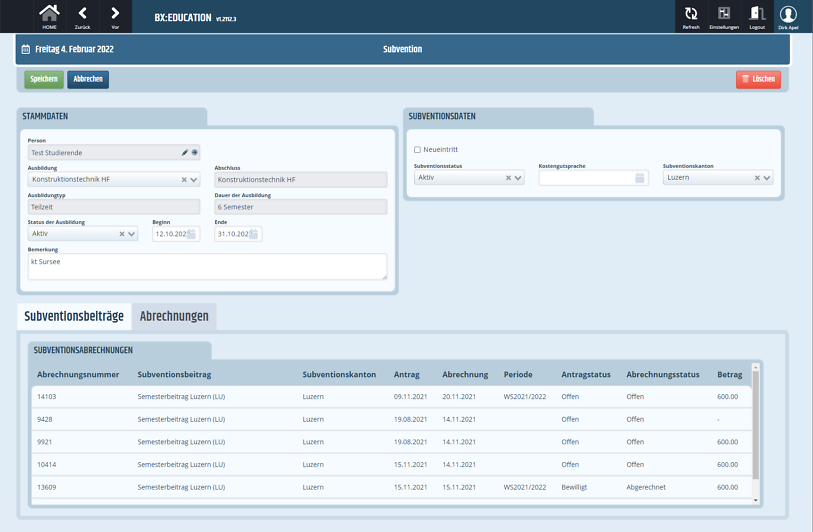Select row with Abrechnungsnummer 10414

click(x=391, y=465)
